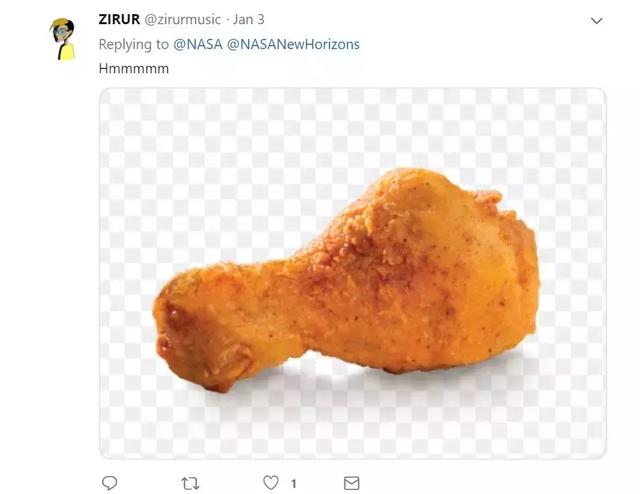The image size is (640, 494).
Task: Click the Jan 3 timestamp
Action: (250, 19)
